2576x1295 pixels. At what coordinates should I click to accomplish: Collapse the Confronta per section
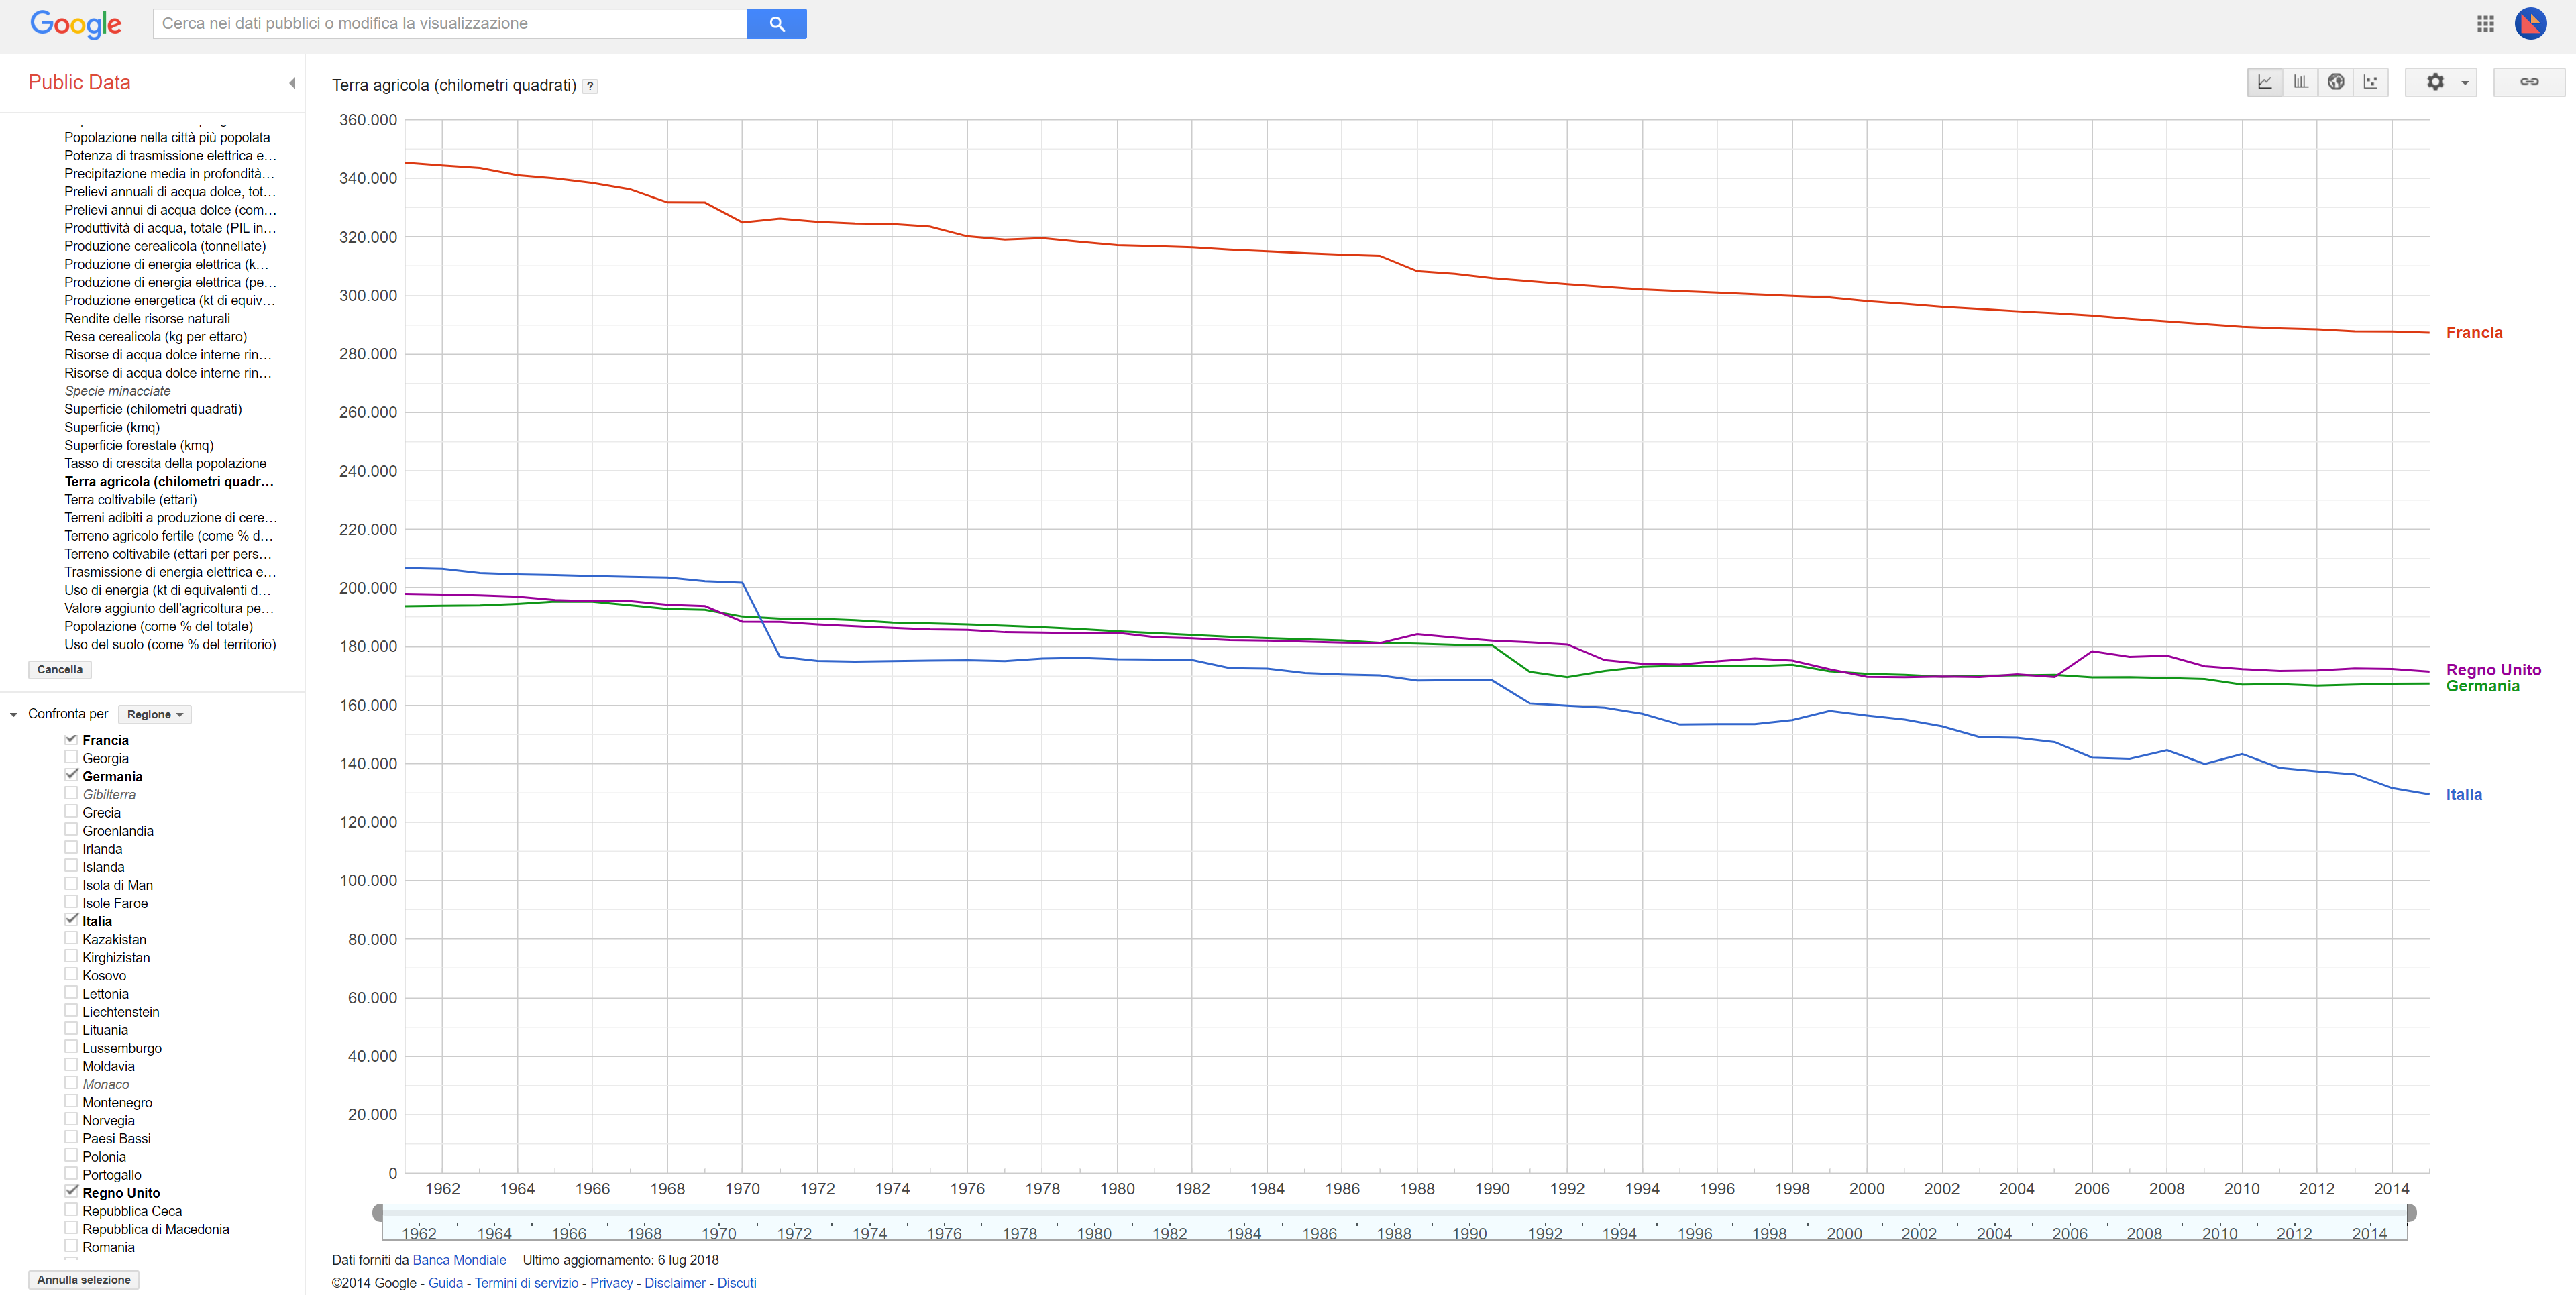[x=13, y=714]
